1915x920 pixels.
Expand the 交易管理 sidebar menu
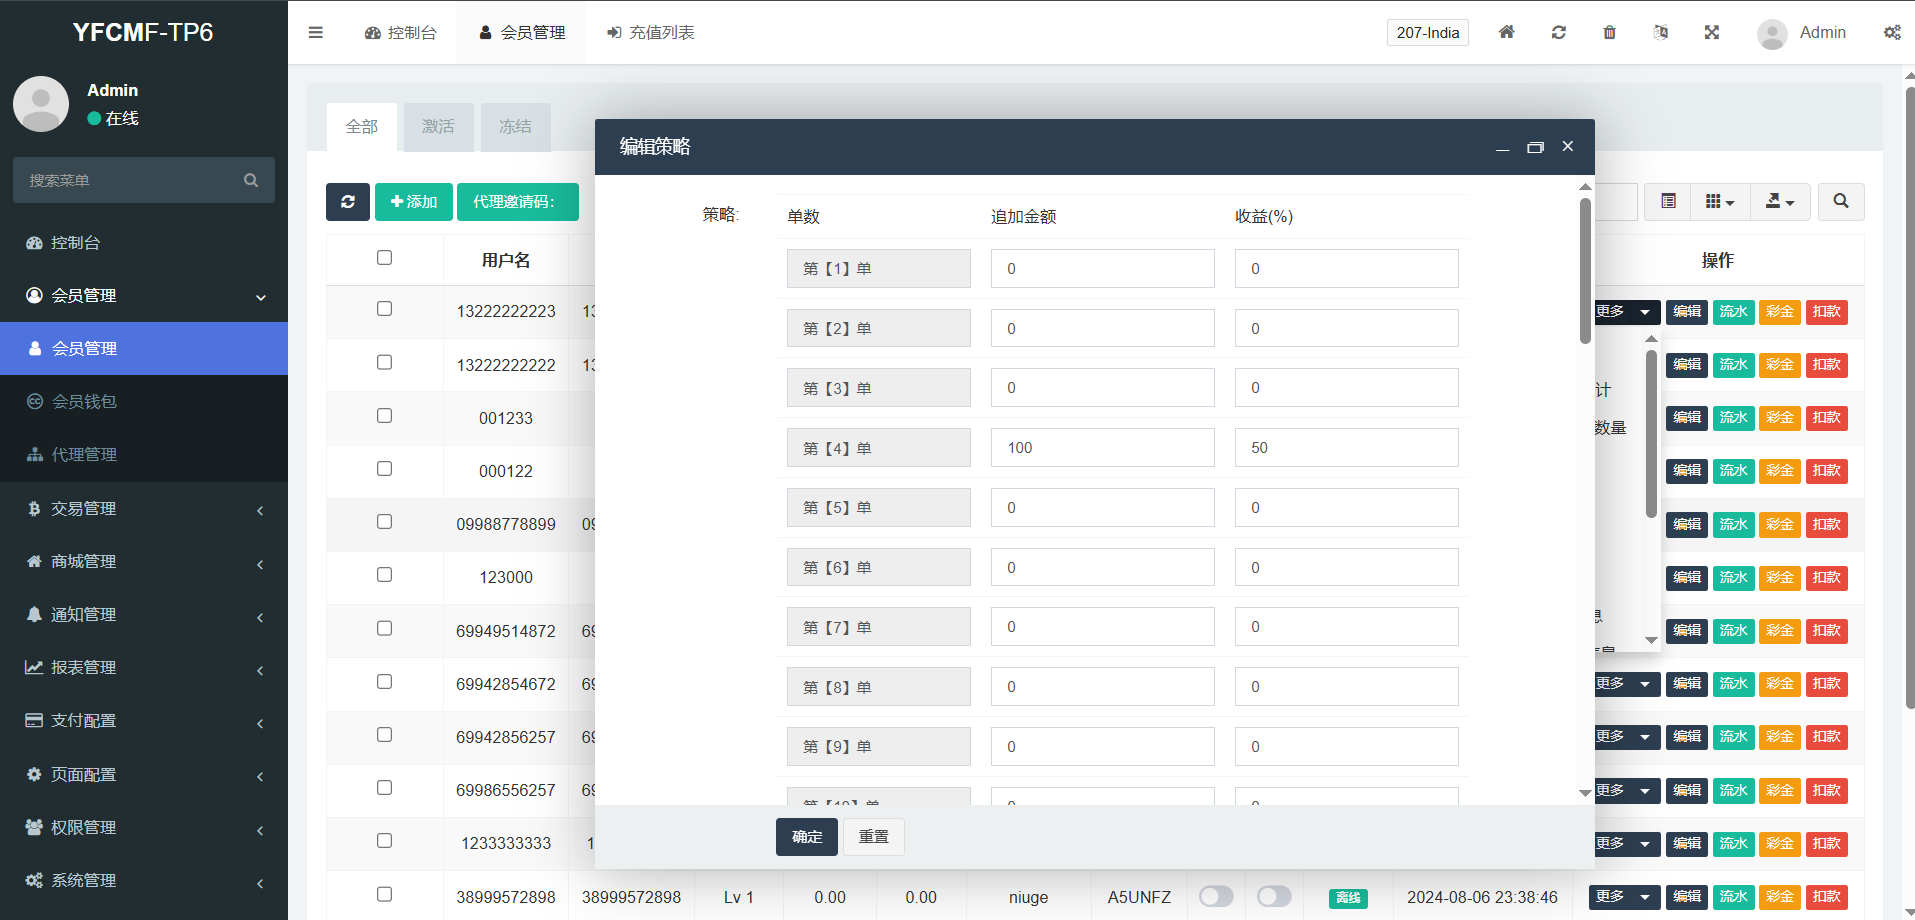(x=144, y=509)
